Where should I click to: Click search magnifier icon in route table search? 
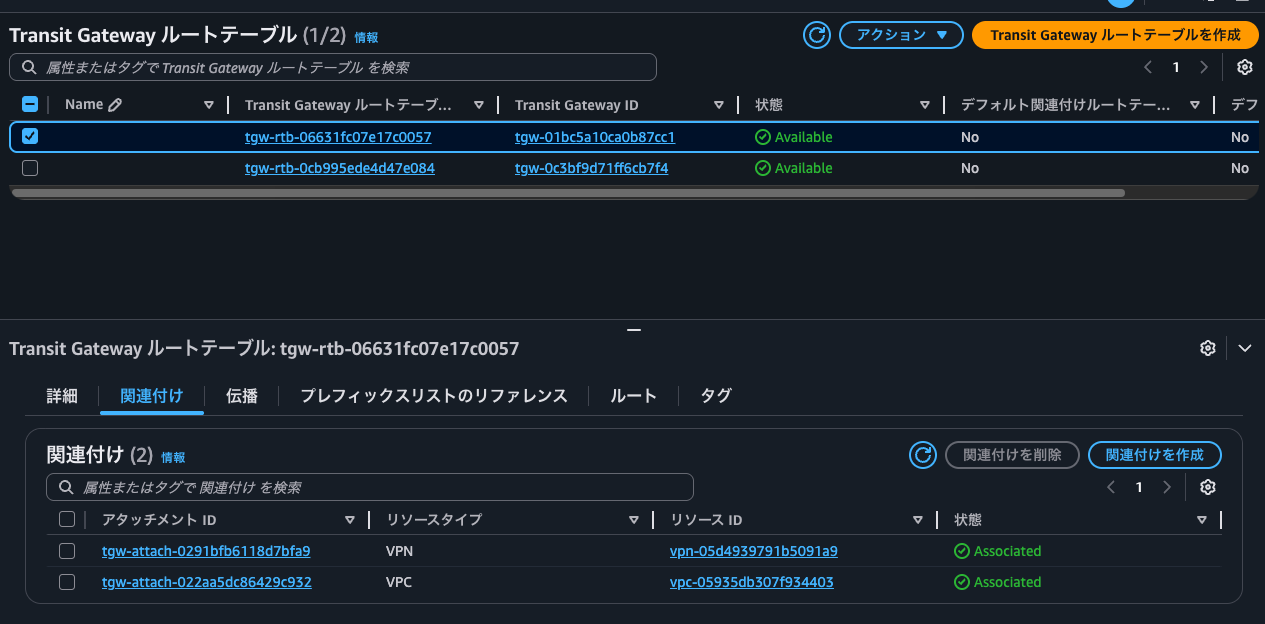[29, 67]
